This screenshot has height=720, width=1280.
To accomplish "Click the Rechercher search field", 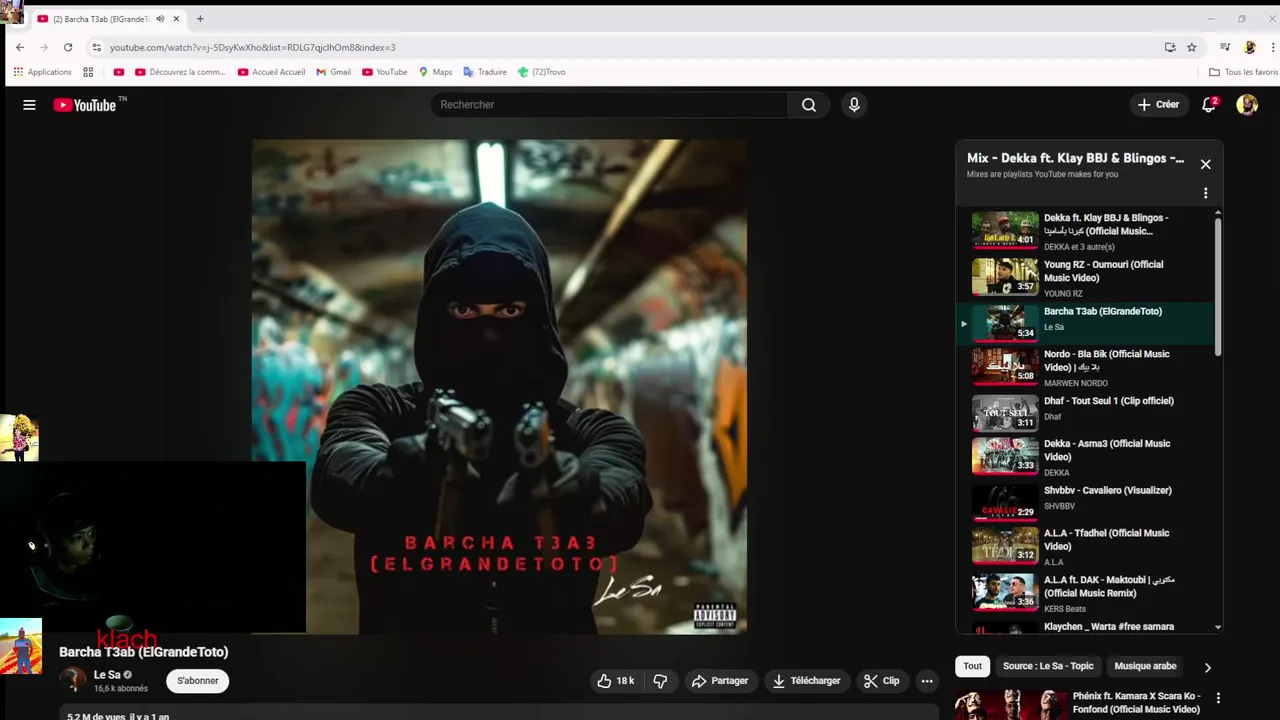I will (x=610, y=105).
